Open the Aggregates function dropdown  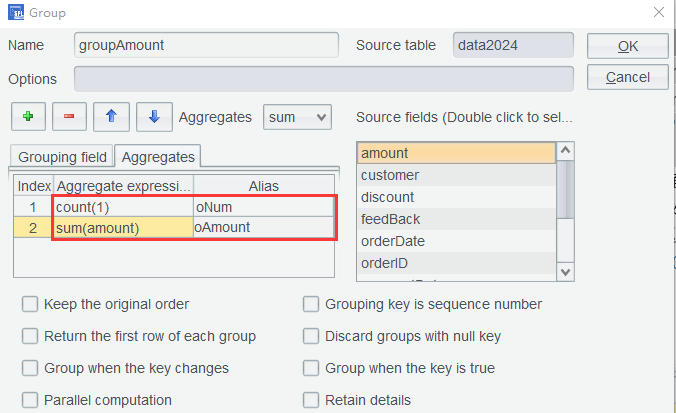click(296, 117)
